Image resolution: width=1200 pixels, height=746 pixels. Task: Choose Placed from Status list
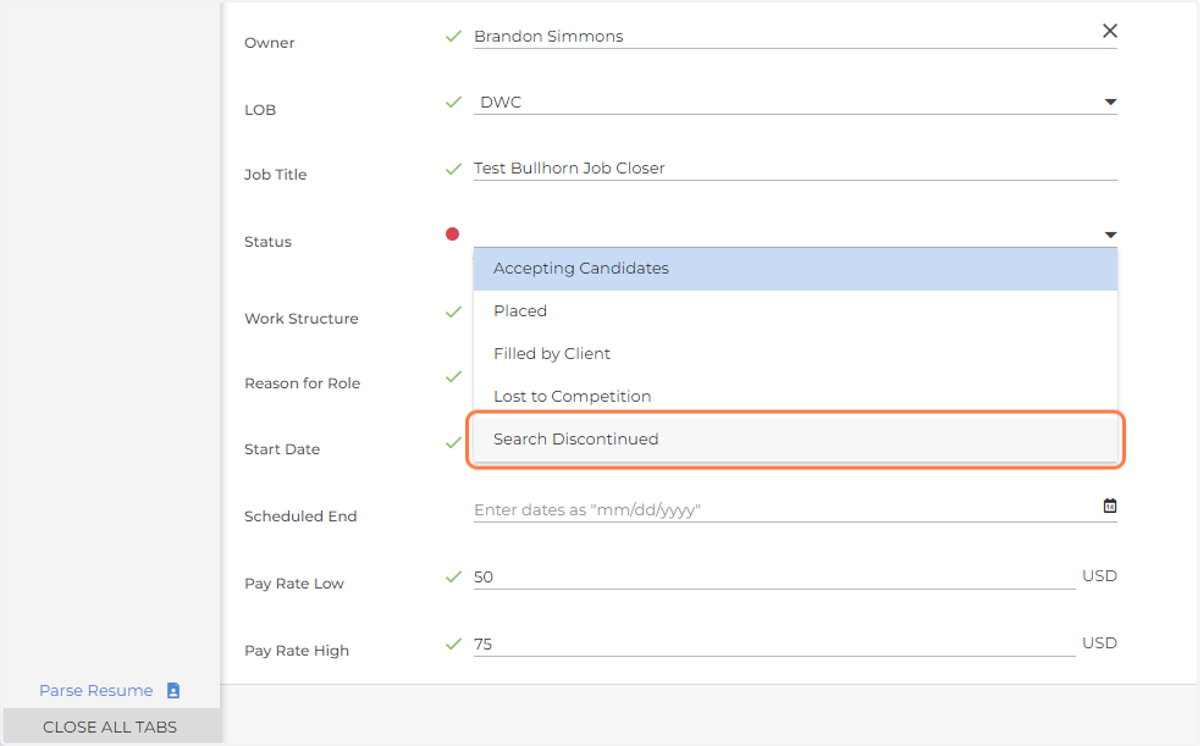coord(795,312)
